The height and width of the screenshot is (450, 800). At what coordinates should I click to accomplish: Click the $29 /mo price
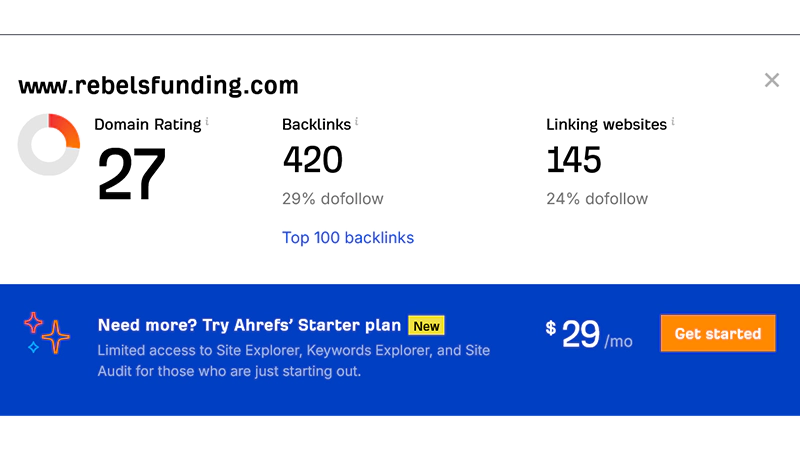(589, 336)
